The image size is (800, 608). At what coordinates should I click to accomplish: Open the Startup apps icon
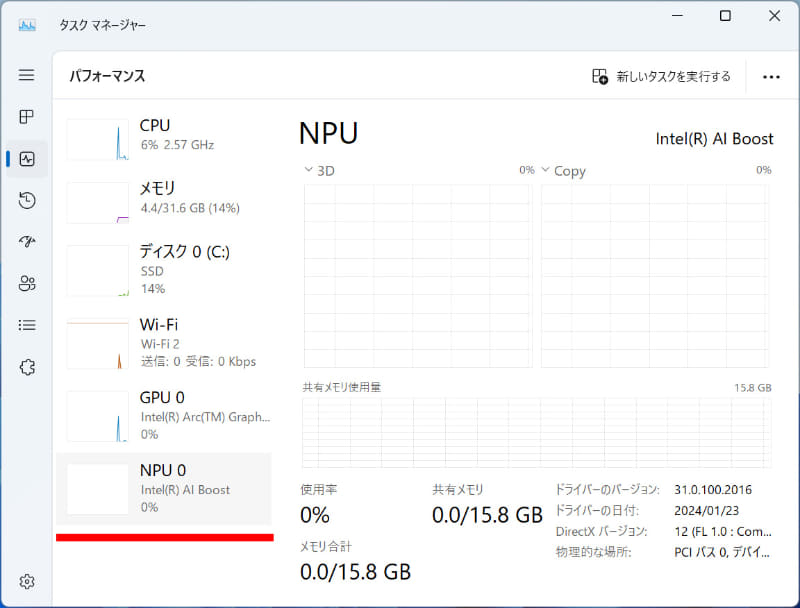point(27,242)
